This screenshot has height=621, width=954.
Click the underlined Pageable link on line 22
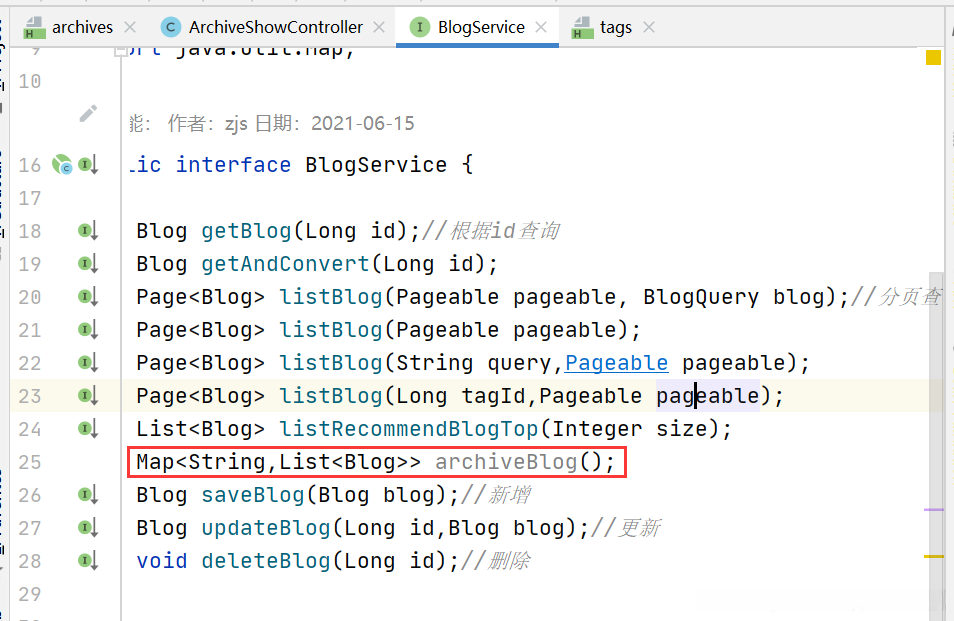point(616,363)
